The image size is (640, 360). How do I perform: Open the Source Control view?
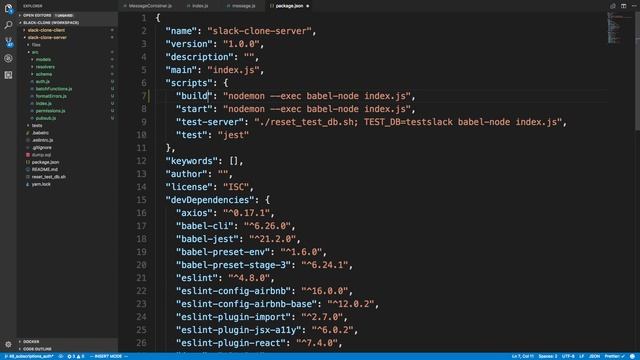(x=8, y=42)
